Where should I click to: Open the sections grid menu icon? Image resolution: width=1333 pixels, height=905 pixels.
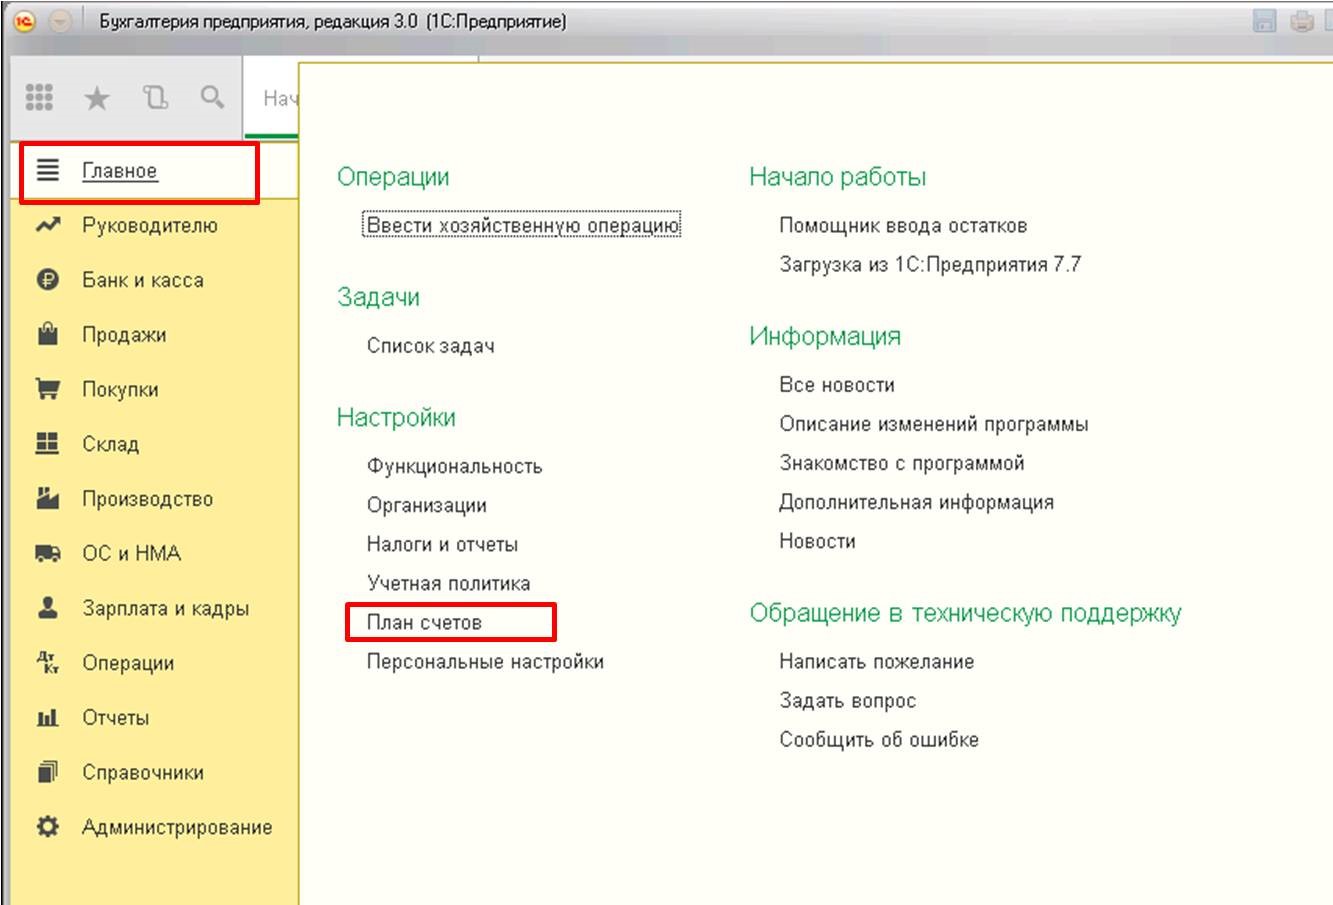(39, 97)
